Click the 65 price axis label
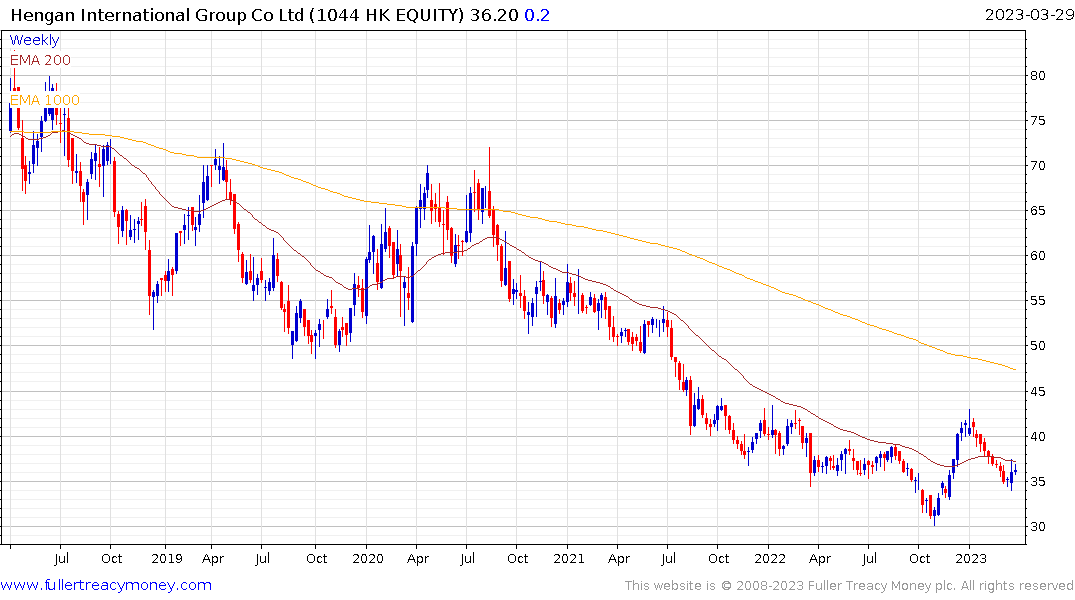The image size is (1075, 600). (x=1037, y=211)
